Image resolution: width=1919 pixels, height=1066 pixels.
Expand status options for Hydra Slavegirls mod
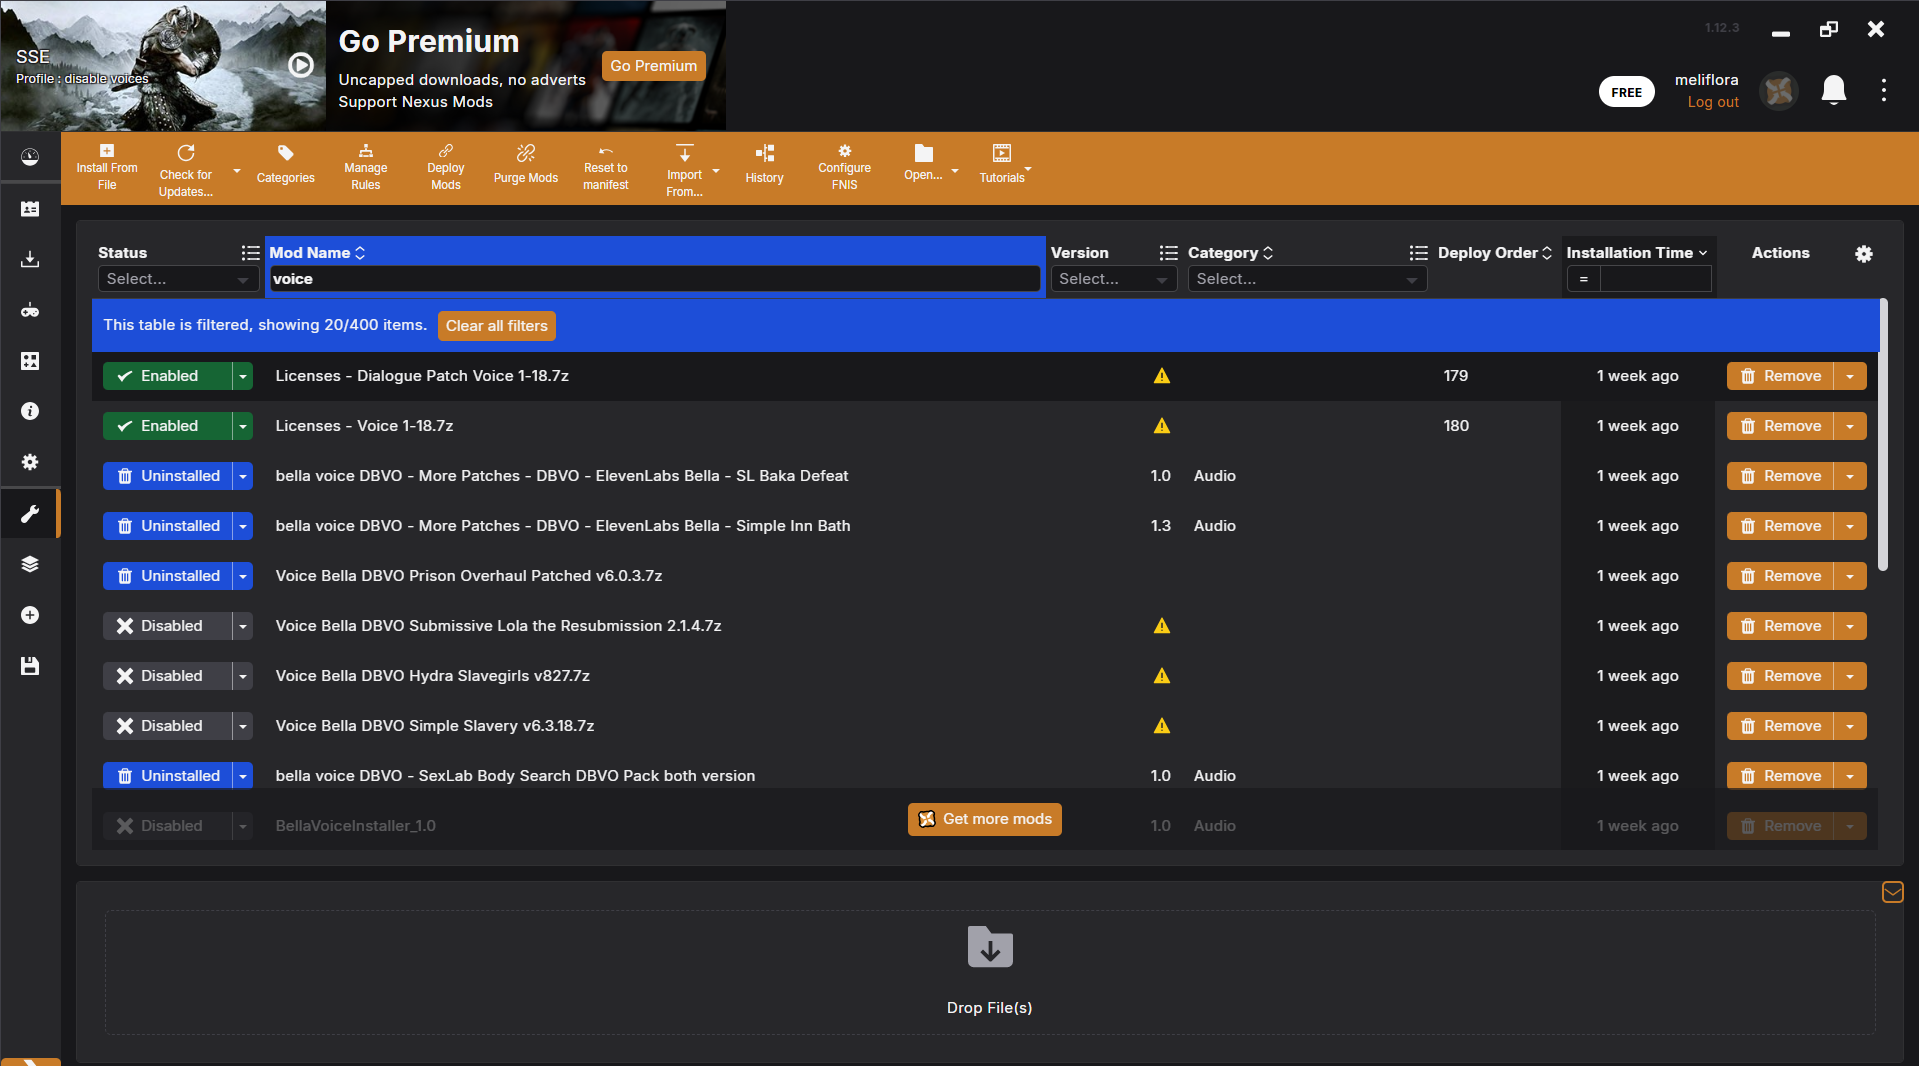tap(243, 676)
